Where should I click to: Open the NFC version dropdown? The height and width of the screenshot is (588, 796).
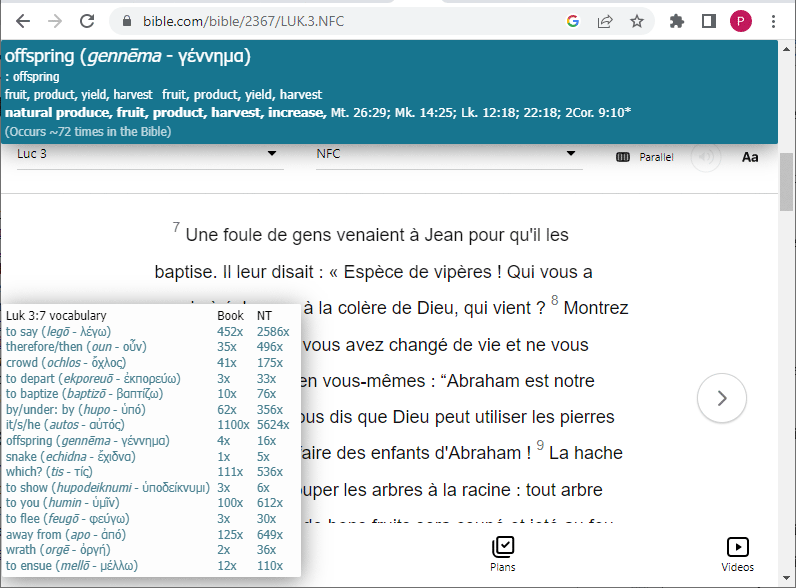pos(445,154)
